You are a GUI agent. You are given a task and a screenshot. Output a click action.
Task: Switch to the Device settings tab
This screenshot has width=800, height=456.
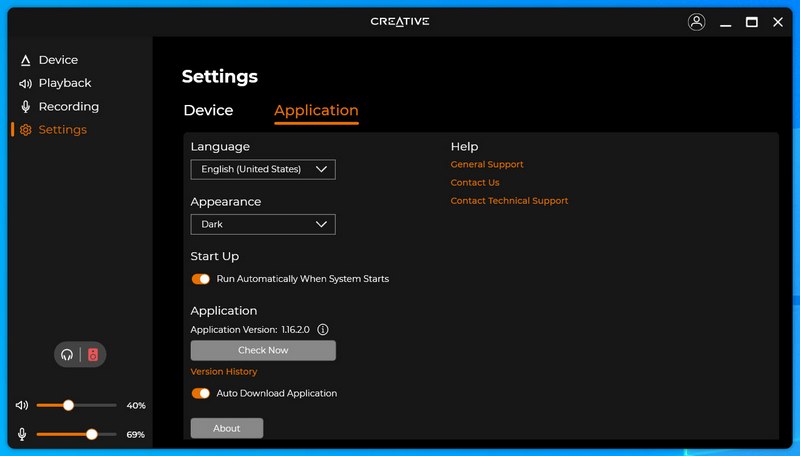[208, 110]
